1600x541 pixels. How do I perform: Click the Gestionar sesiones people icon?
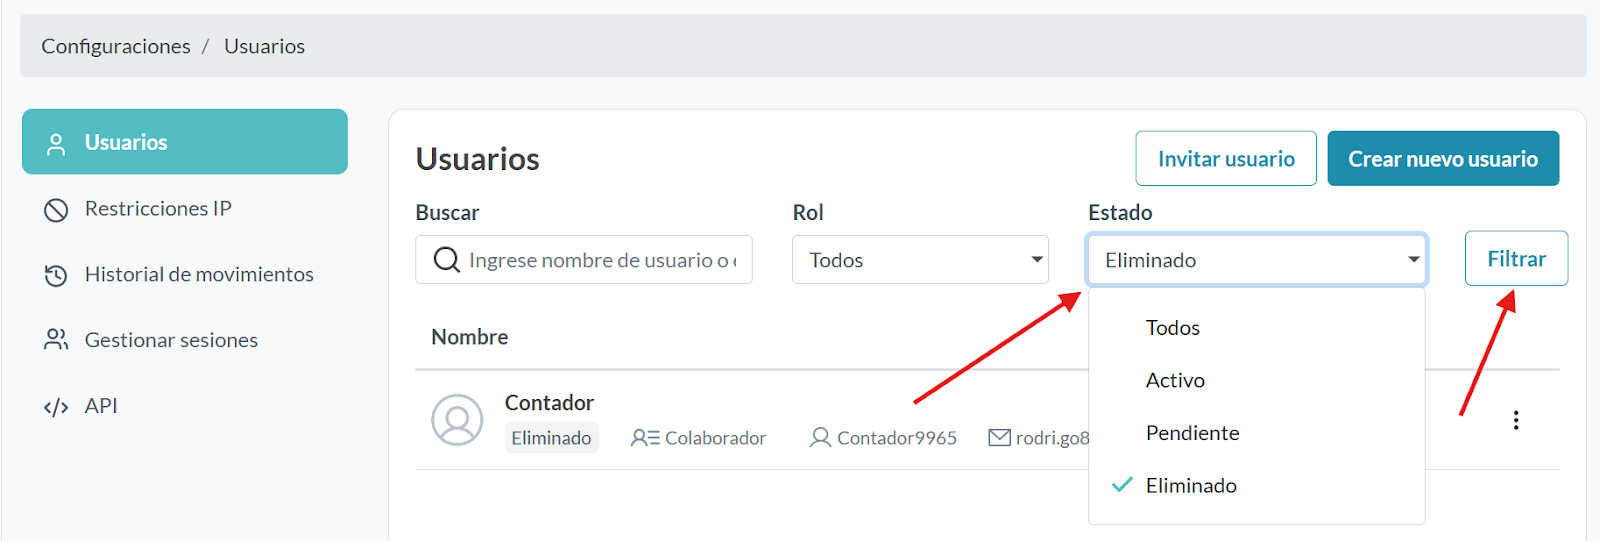(x=56, y=340)
